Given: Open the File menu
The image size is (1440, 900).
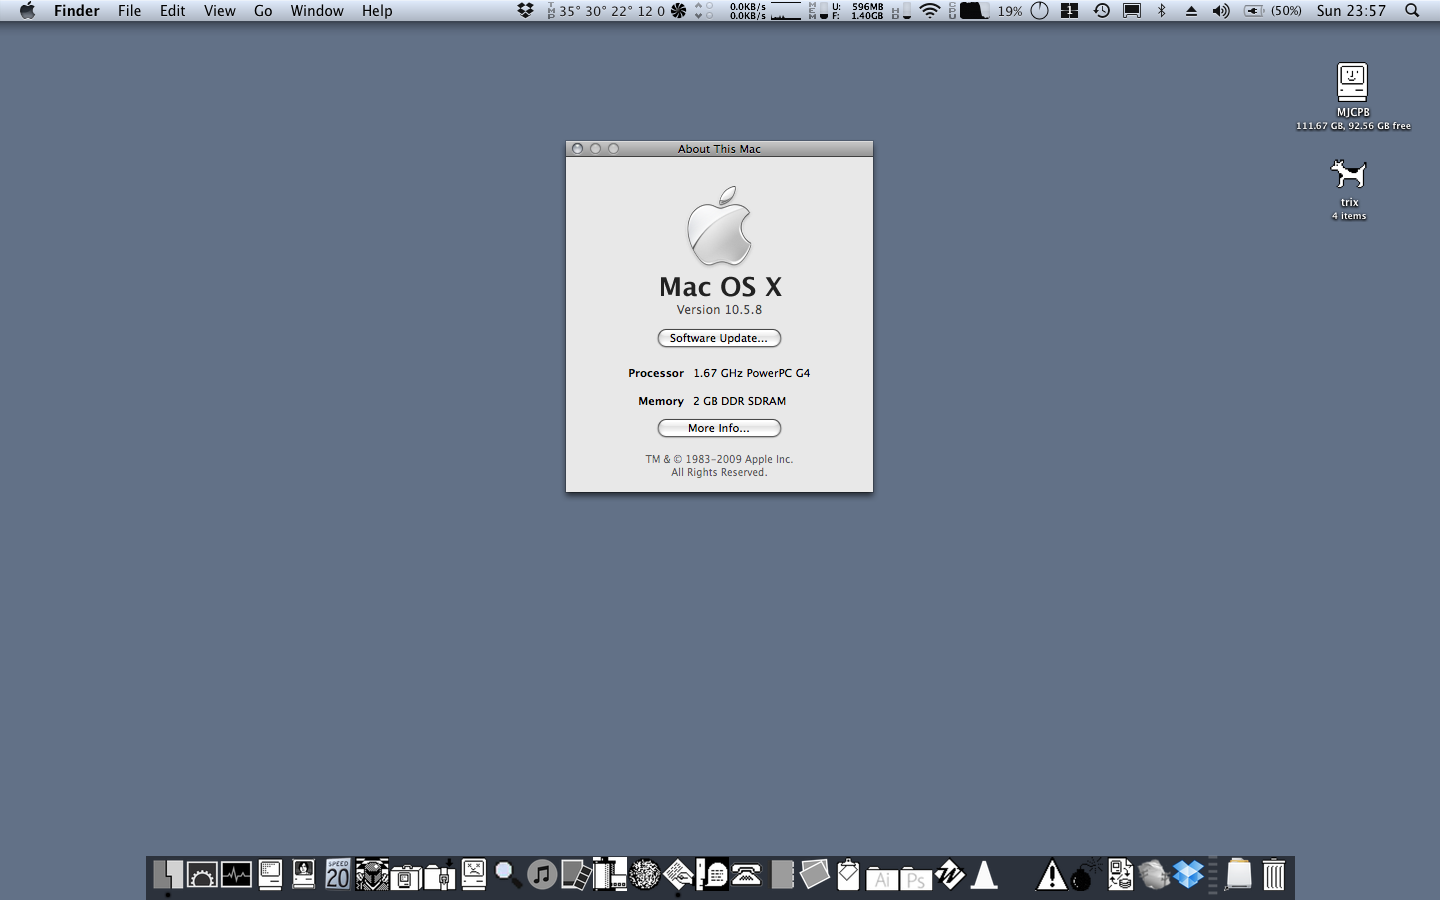Looking at the screenshot, I should tap(129, 11).
